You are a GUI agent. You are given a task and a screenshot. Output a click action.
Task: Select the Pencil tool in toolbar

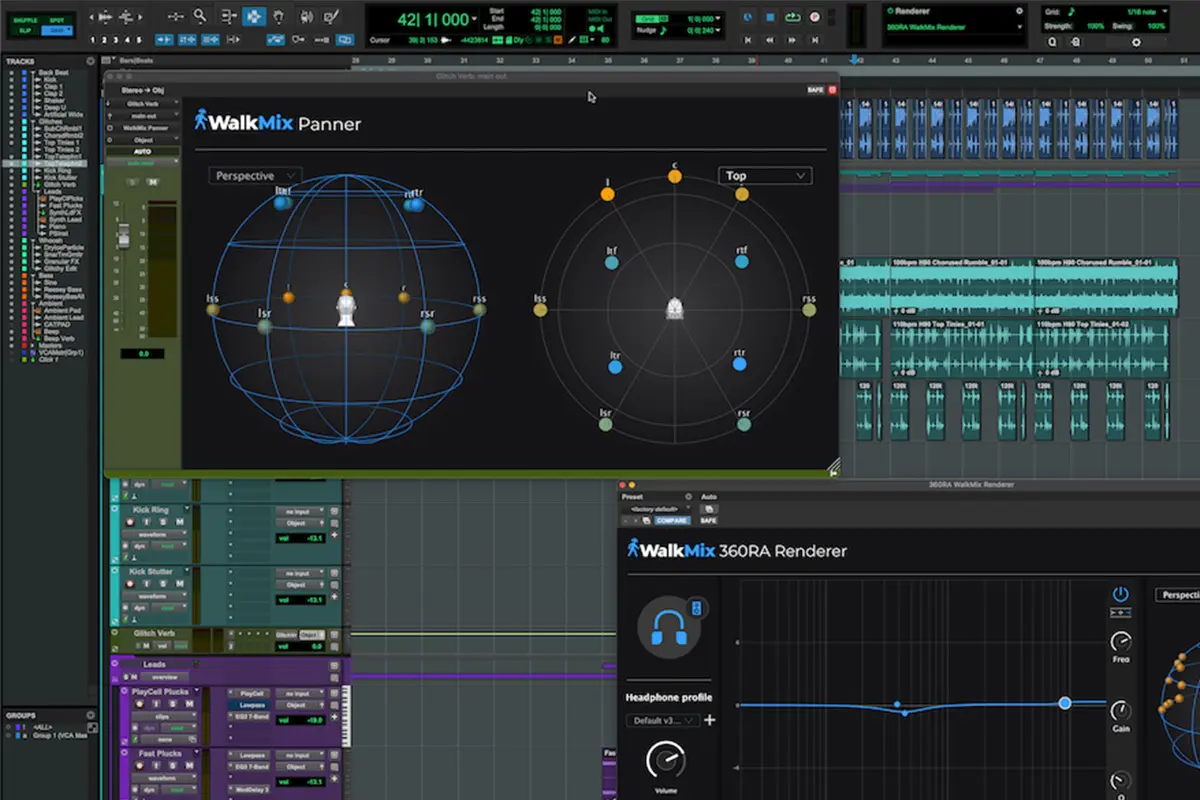[329, 16]
